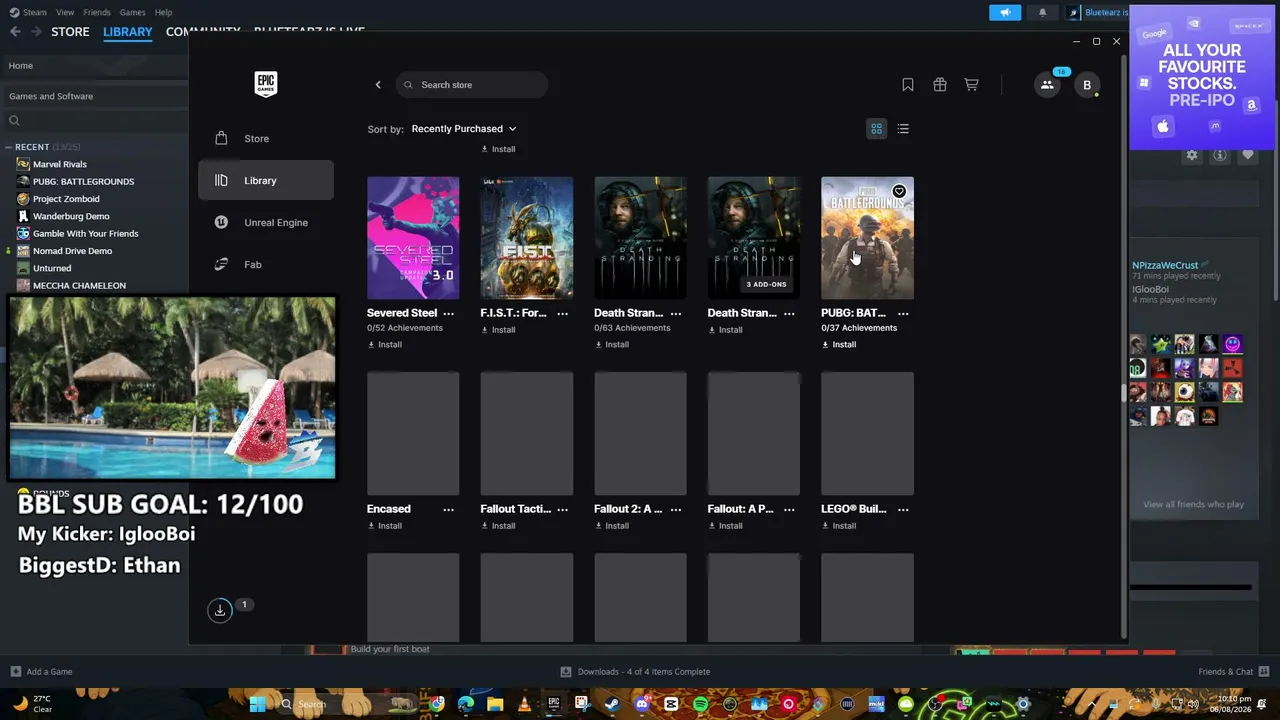
Task: Open Epic friends list icon
Action: [1047, 85]
